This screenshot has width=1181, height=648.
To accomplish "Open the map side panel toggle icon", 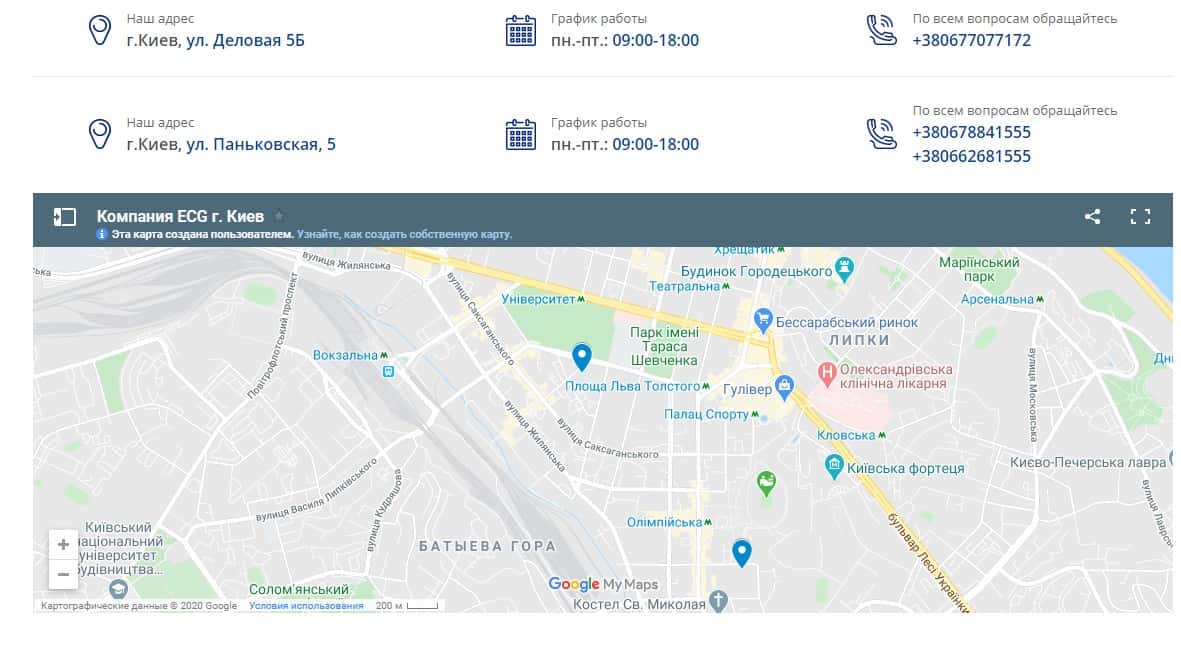I will tap(65, 217).
